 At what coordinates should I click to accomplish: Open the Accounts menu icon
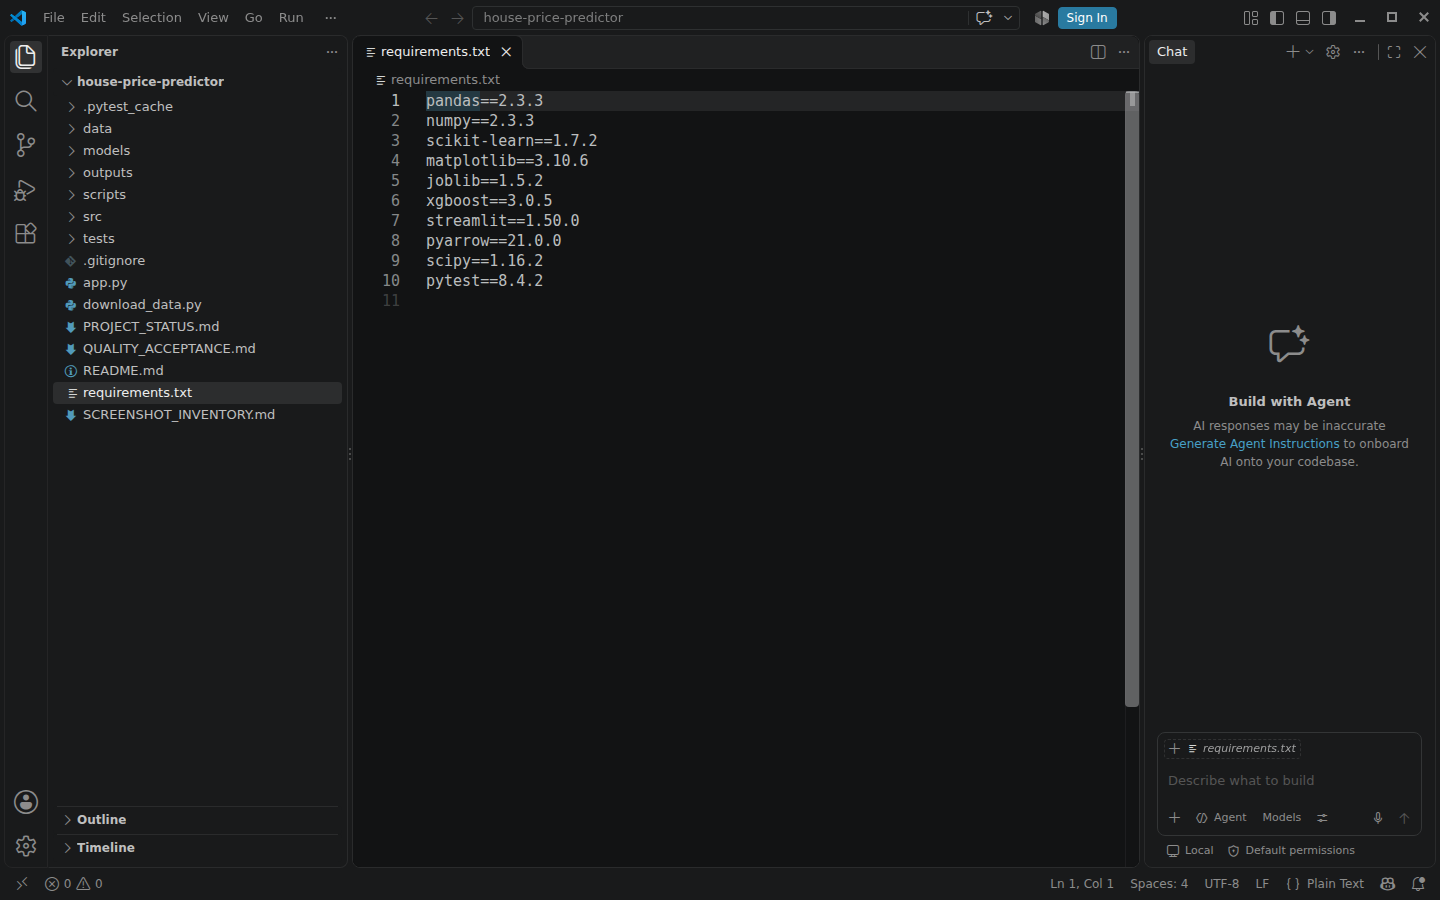[x=26, y=802]
